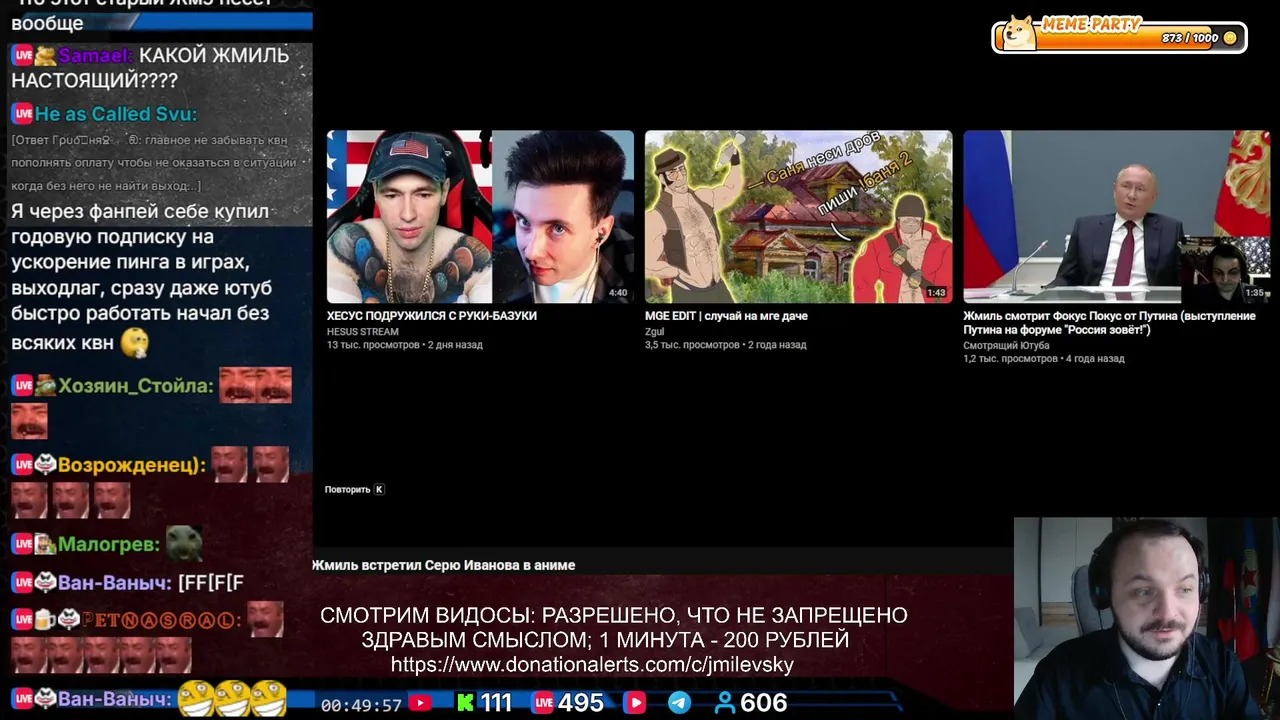The image size is (1280, 720).
Task: Click Ван-Ваныч username beside [FF[F[F message
Action: (115, 583)
